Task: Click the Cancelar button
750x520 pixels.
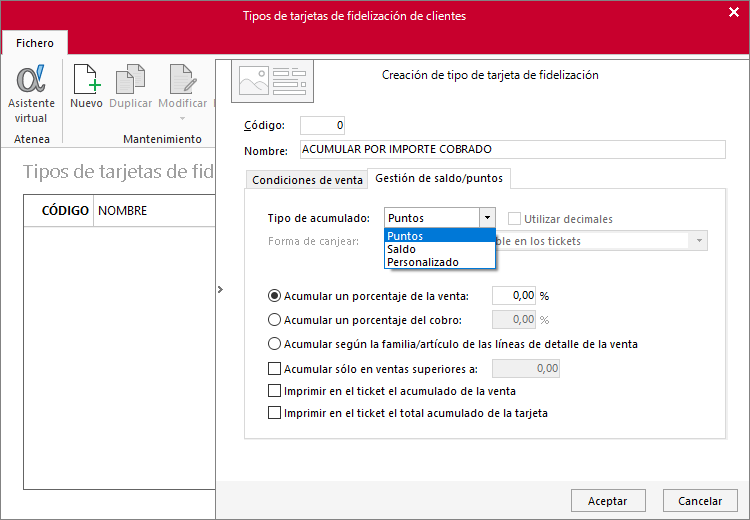Action: tap(700, 500)
